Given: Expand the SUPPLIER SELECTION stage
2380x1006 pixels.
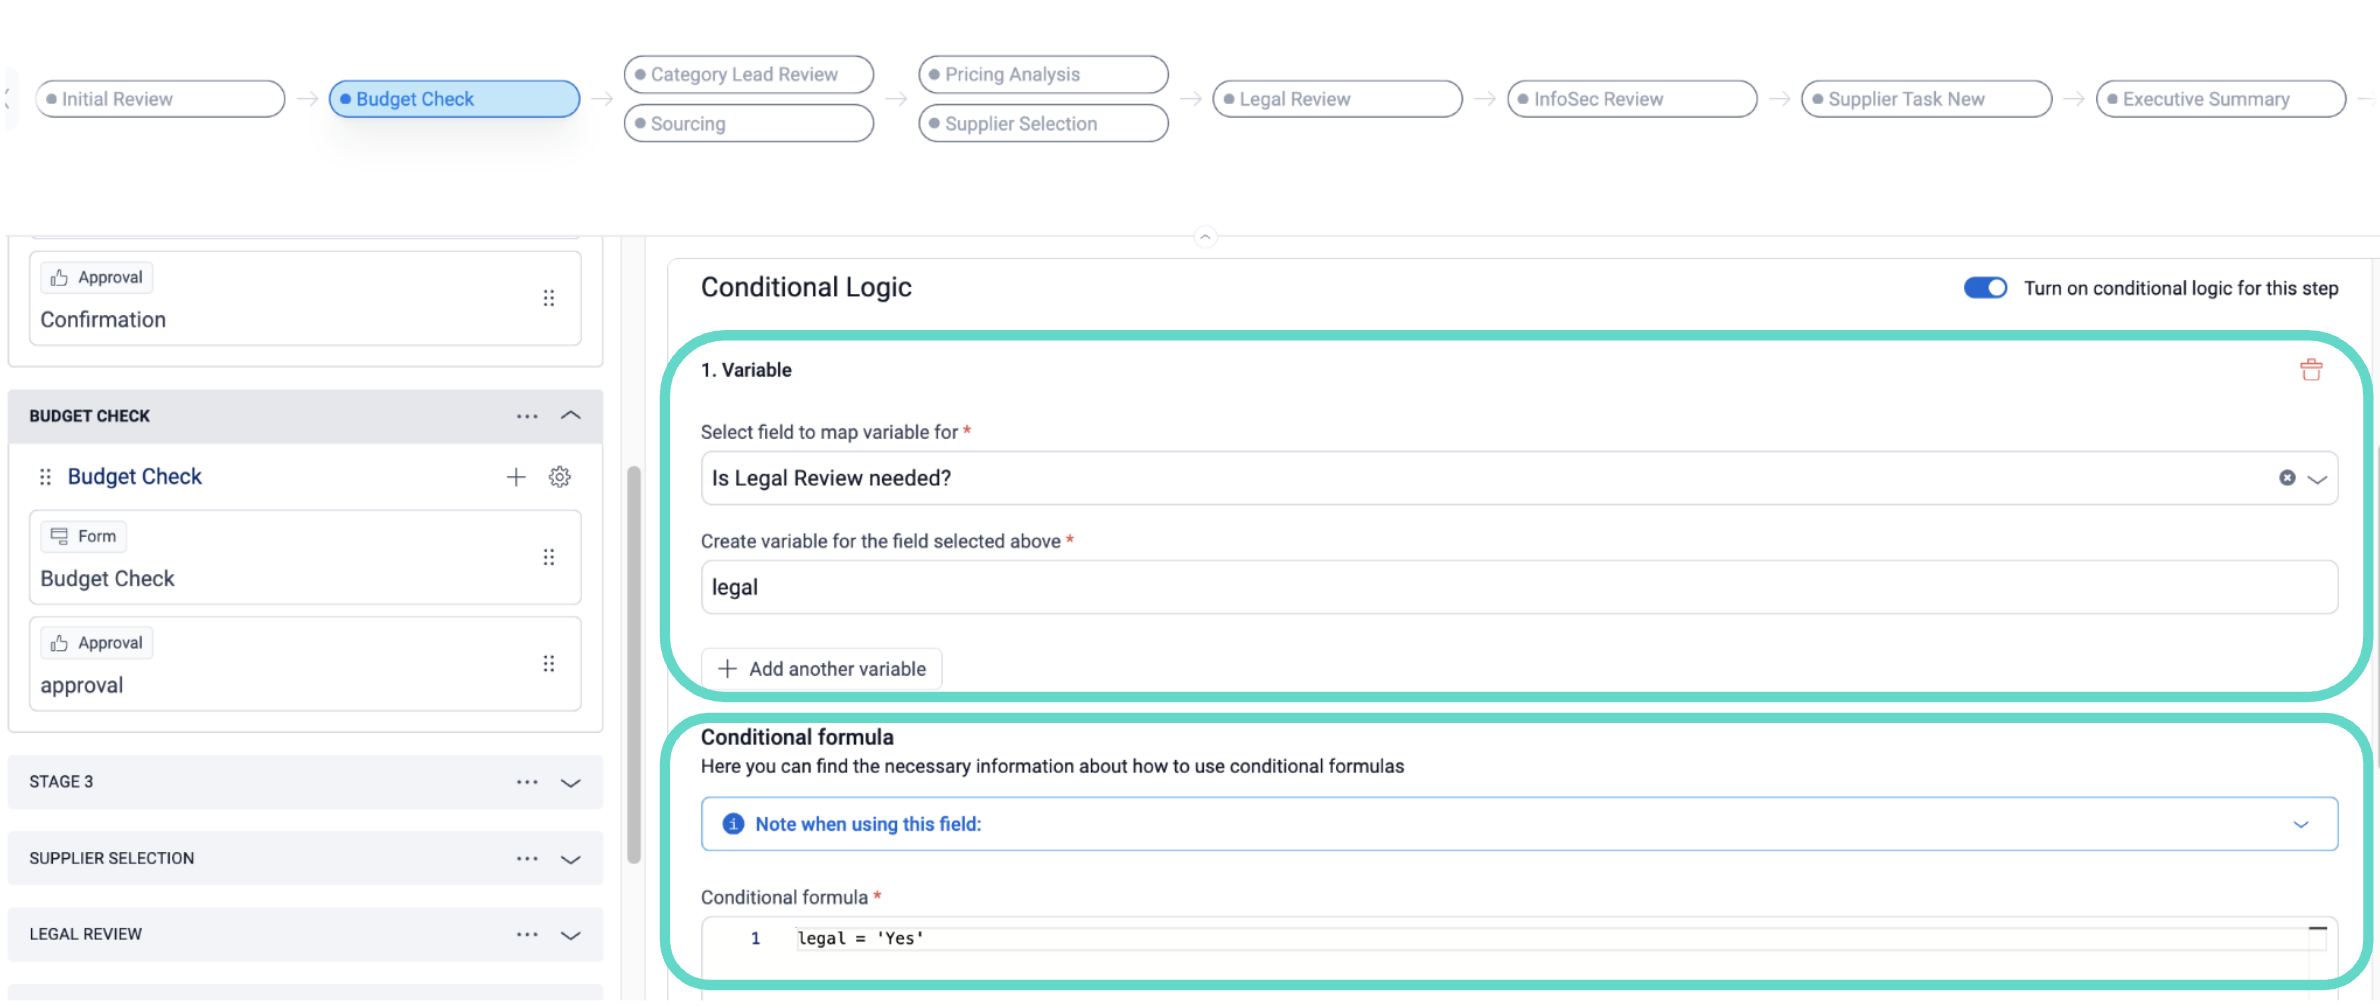Looking at the screenshot, I should (x=571, y=859).
